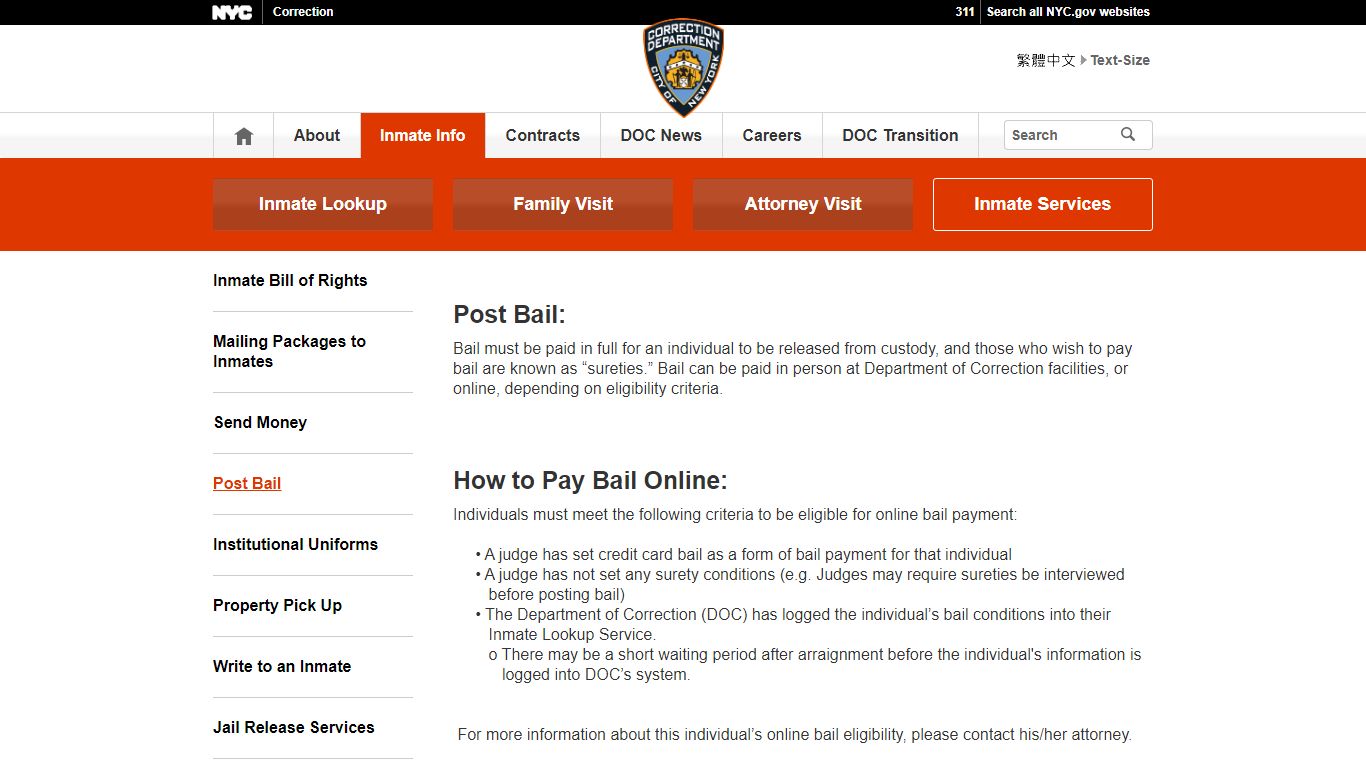Focus the Search input field
Viewport: 1366px width, 768px height.
click(1063, 135)
